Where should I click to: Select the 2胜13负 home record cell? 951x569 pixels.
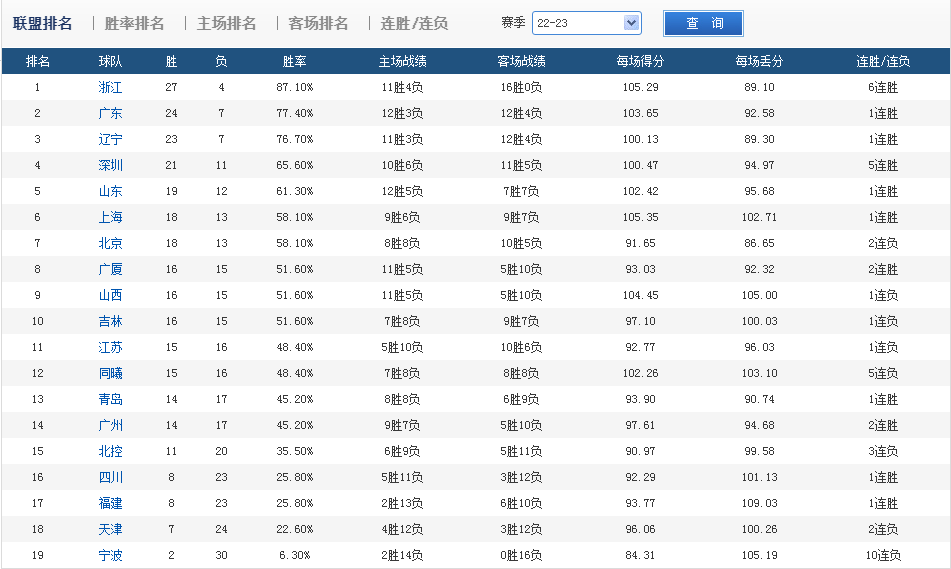(x=402, y=503)
